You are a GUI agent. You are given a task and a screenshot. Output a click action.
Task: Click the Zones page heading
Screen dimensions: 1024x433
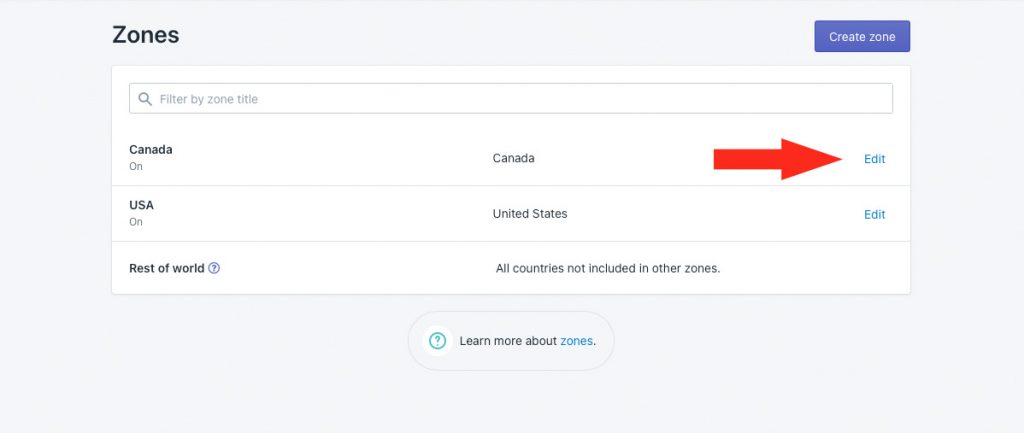(146, 35)
